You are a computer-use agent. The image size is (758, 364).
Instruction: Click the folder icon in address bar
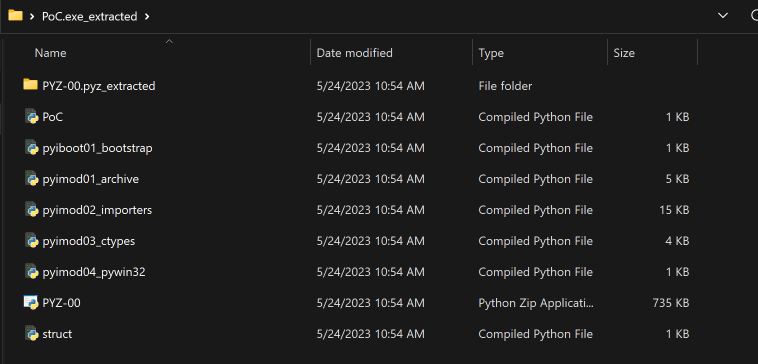(15, 15)
